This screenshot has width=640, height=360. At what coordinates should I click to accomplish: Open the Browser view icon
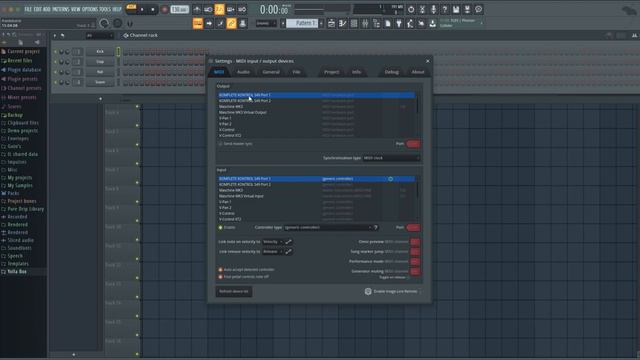pos(376,24)
